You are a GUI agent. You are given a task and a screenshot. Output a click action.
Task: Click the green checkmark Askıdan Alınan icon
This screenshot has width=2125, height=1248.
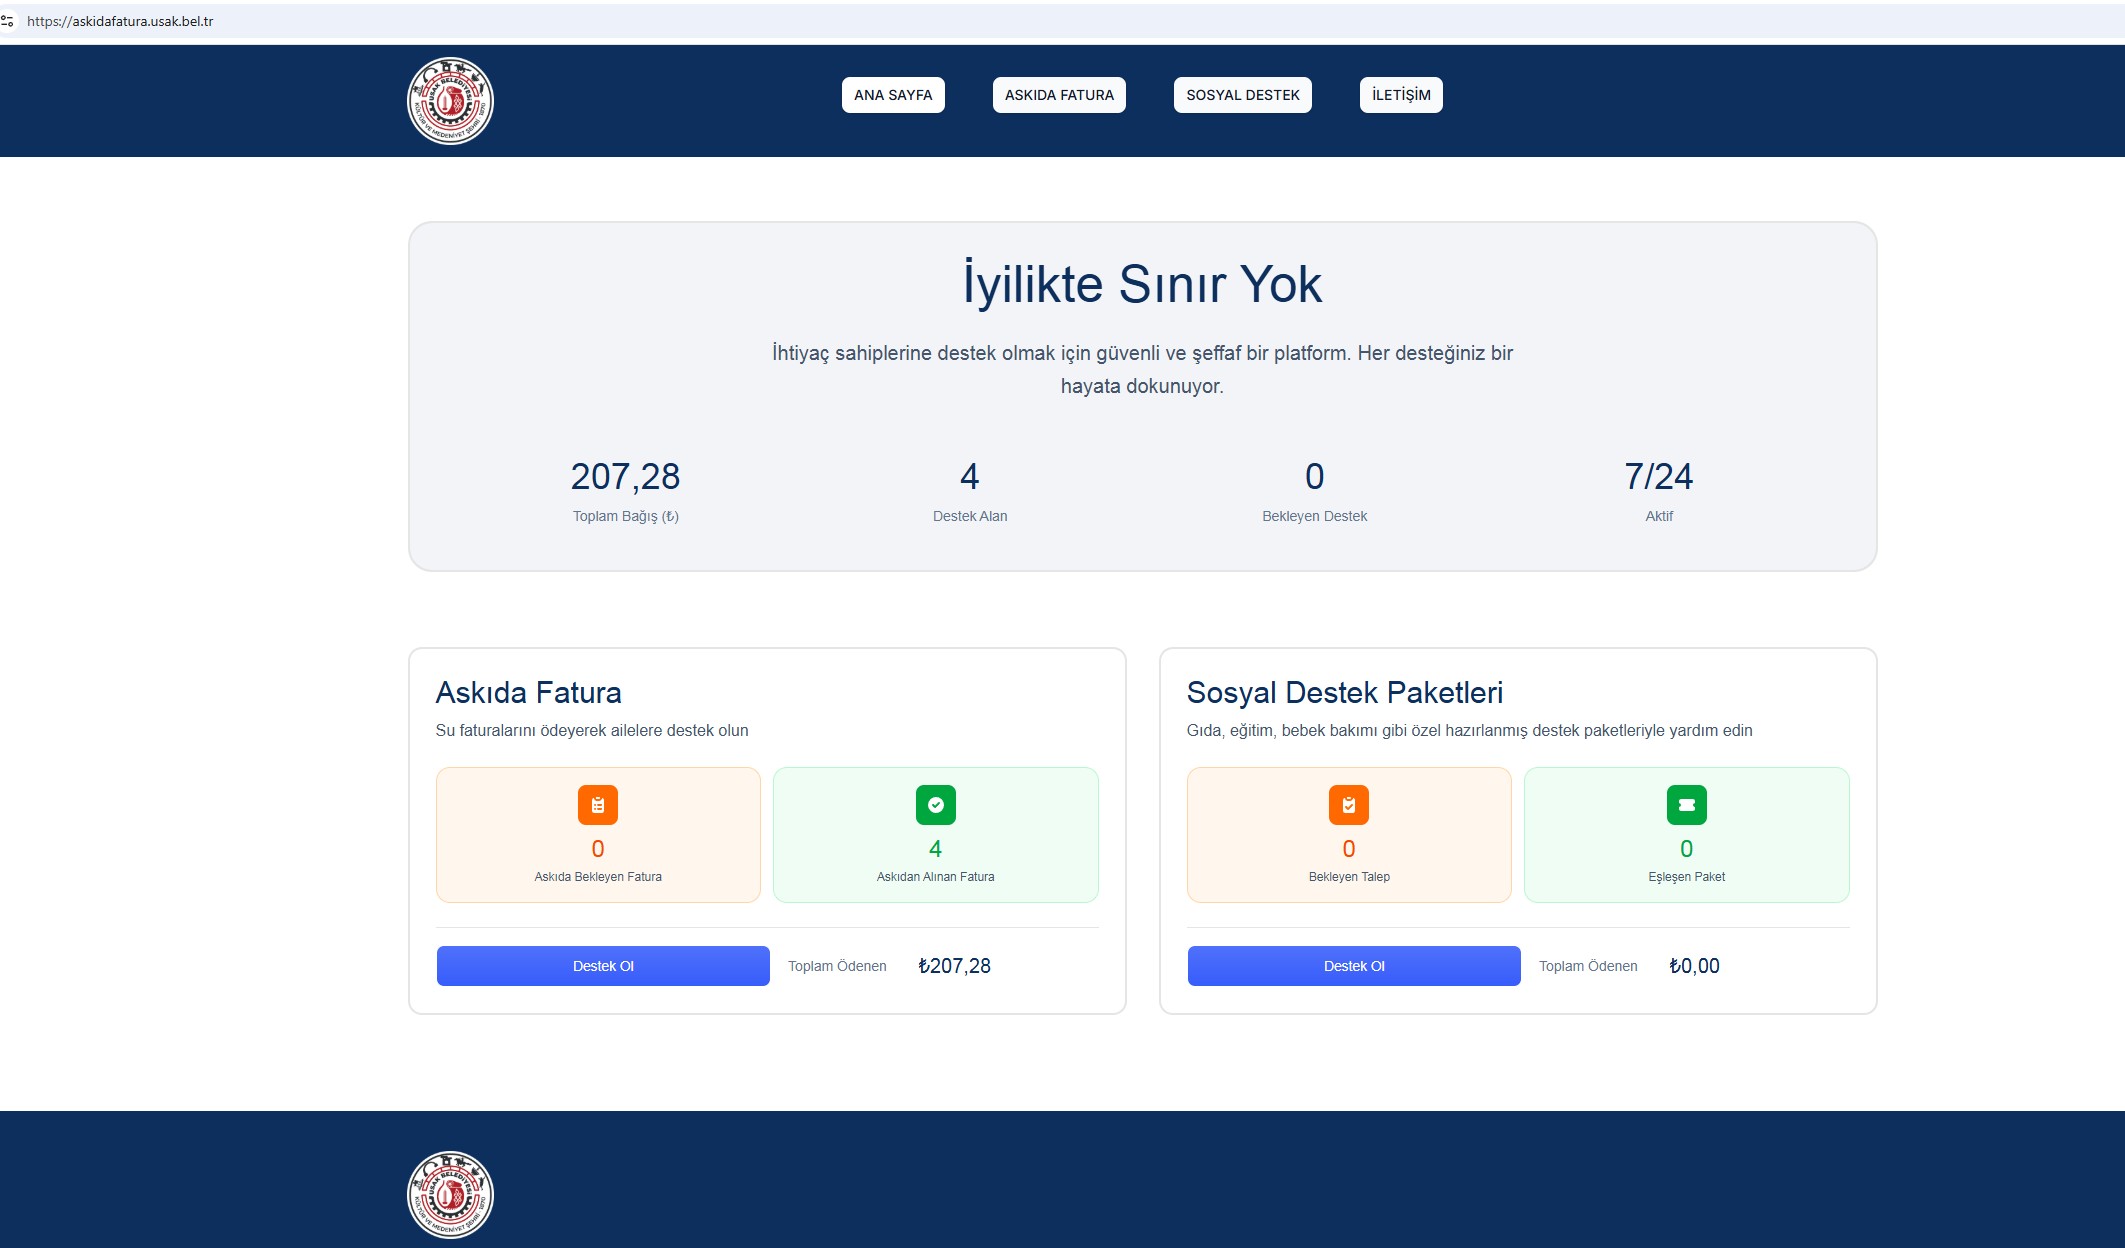(935, 805)
